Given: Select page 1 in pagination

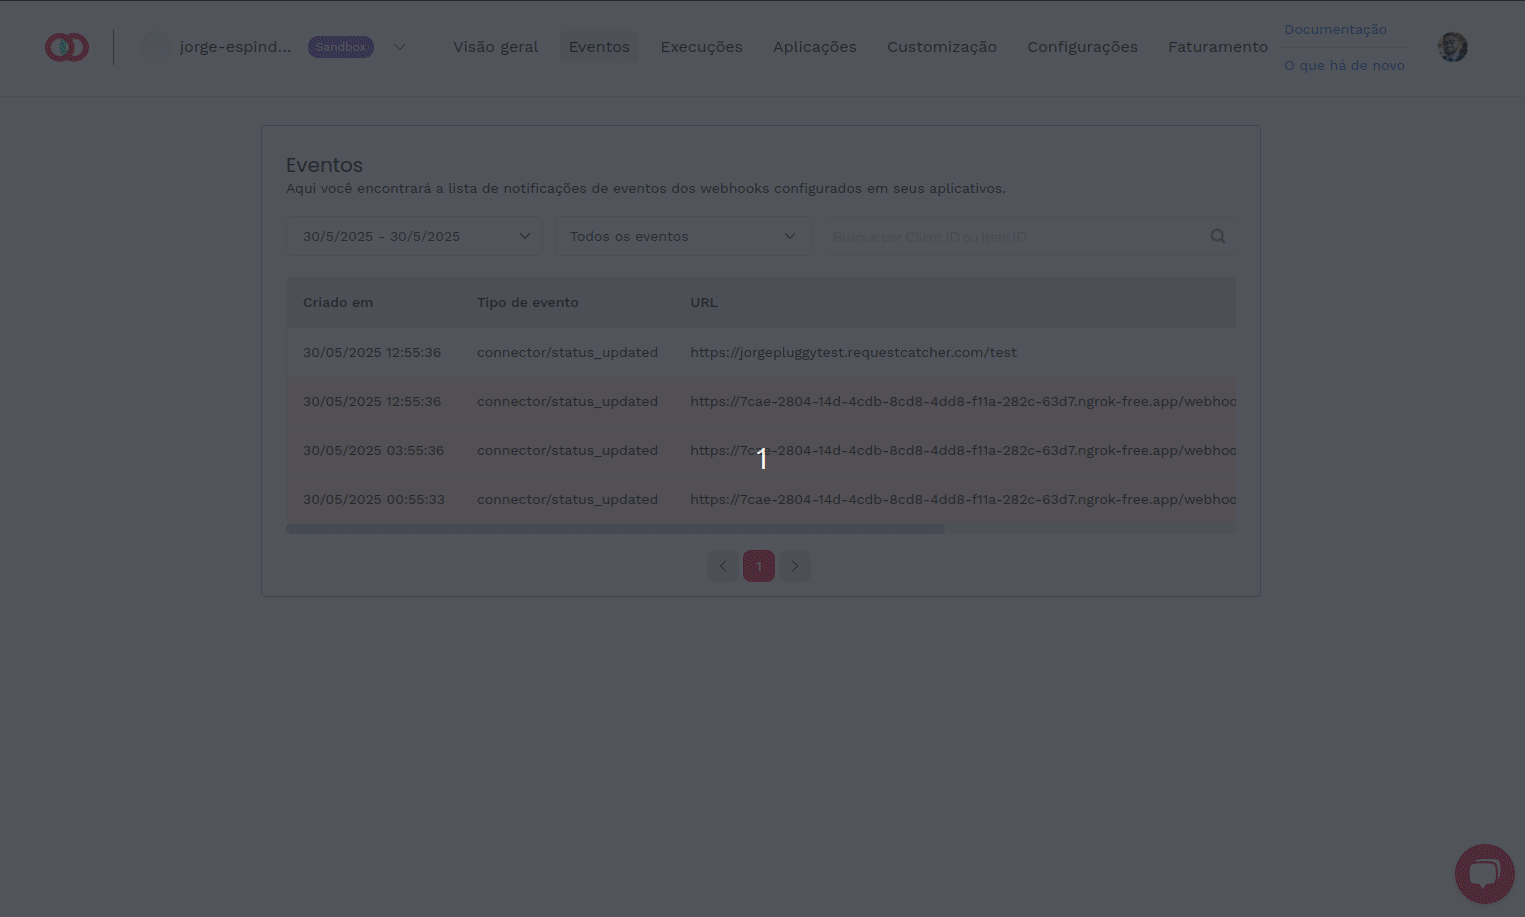Looking at the screenshot, I should tap(759, 566).
